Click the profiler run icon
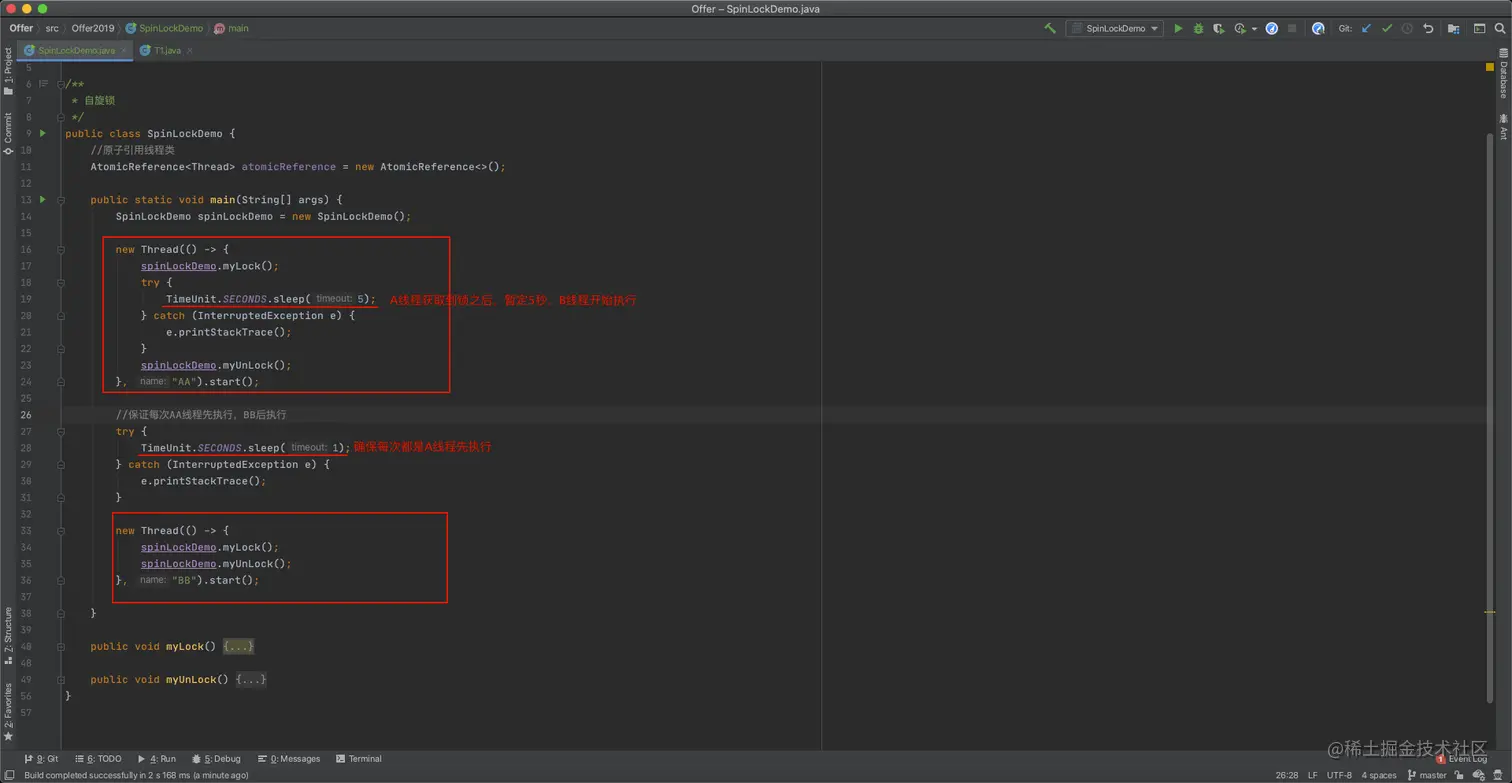This screenshot has height=783, width=1512. click(1240, 29)
